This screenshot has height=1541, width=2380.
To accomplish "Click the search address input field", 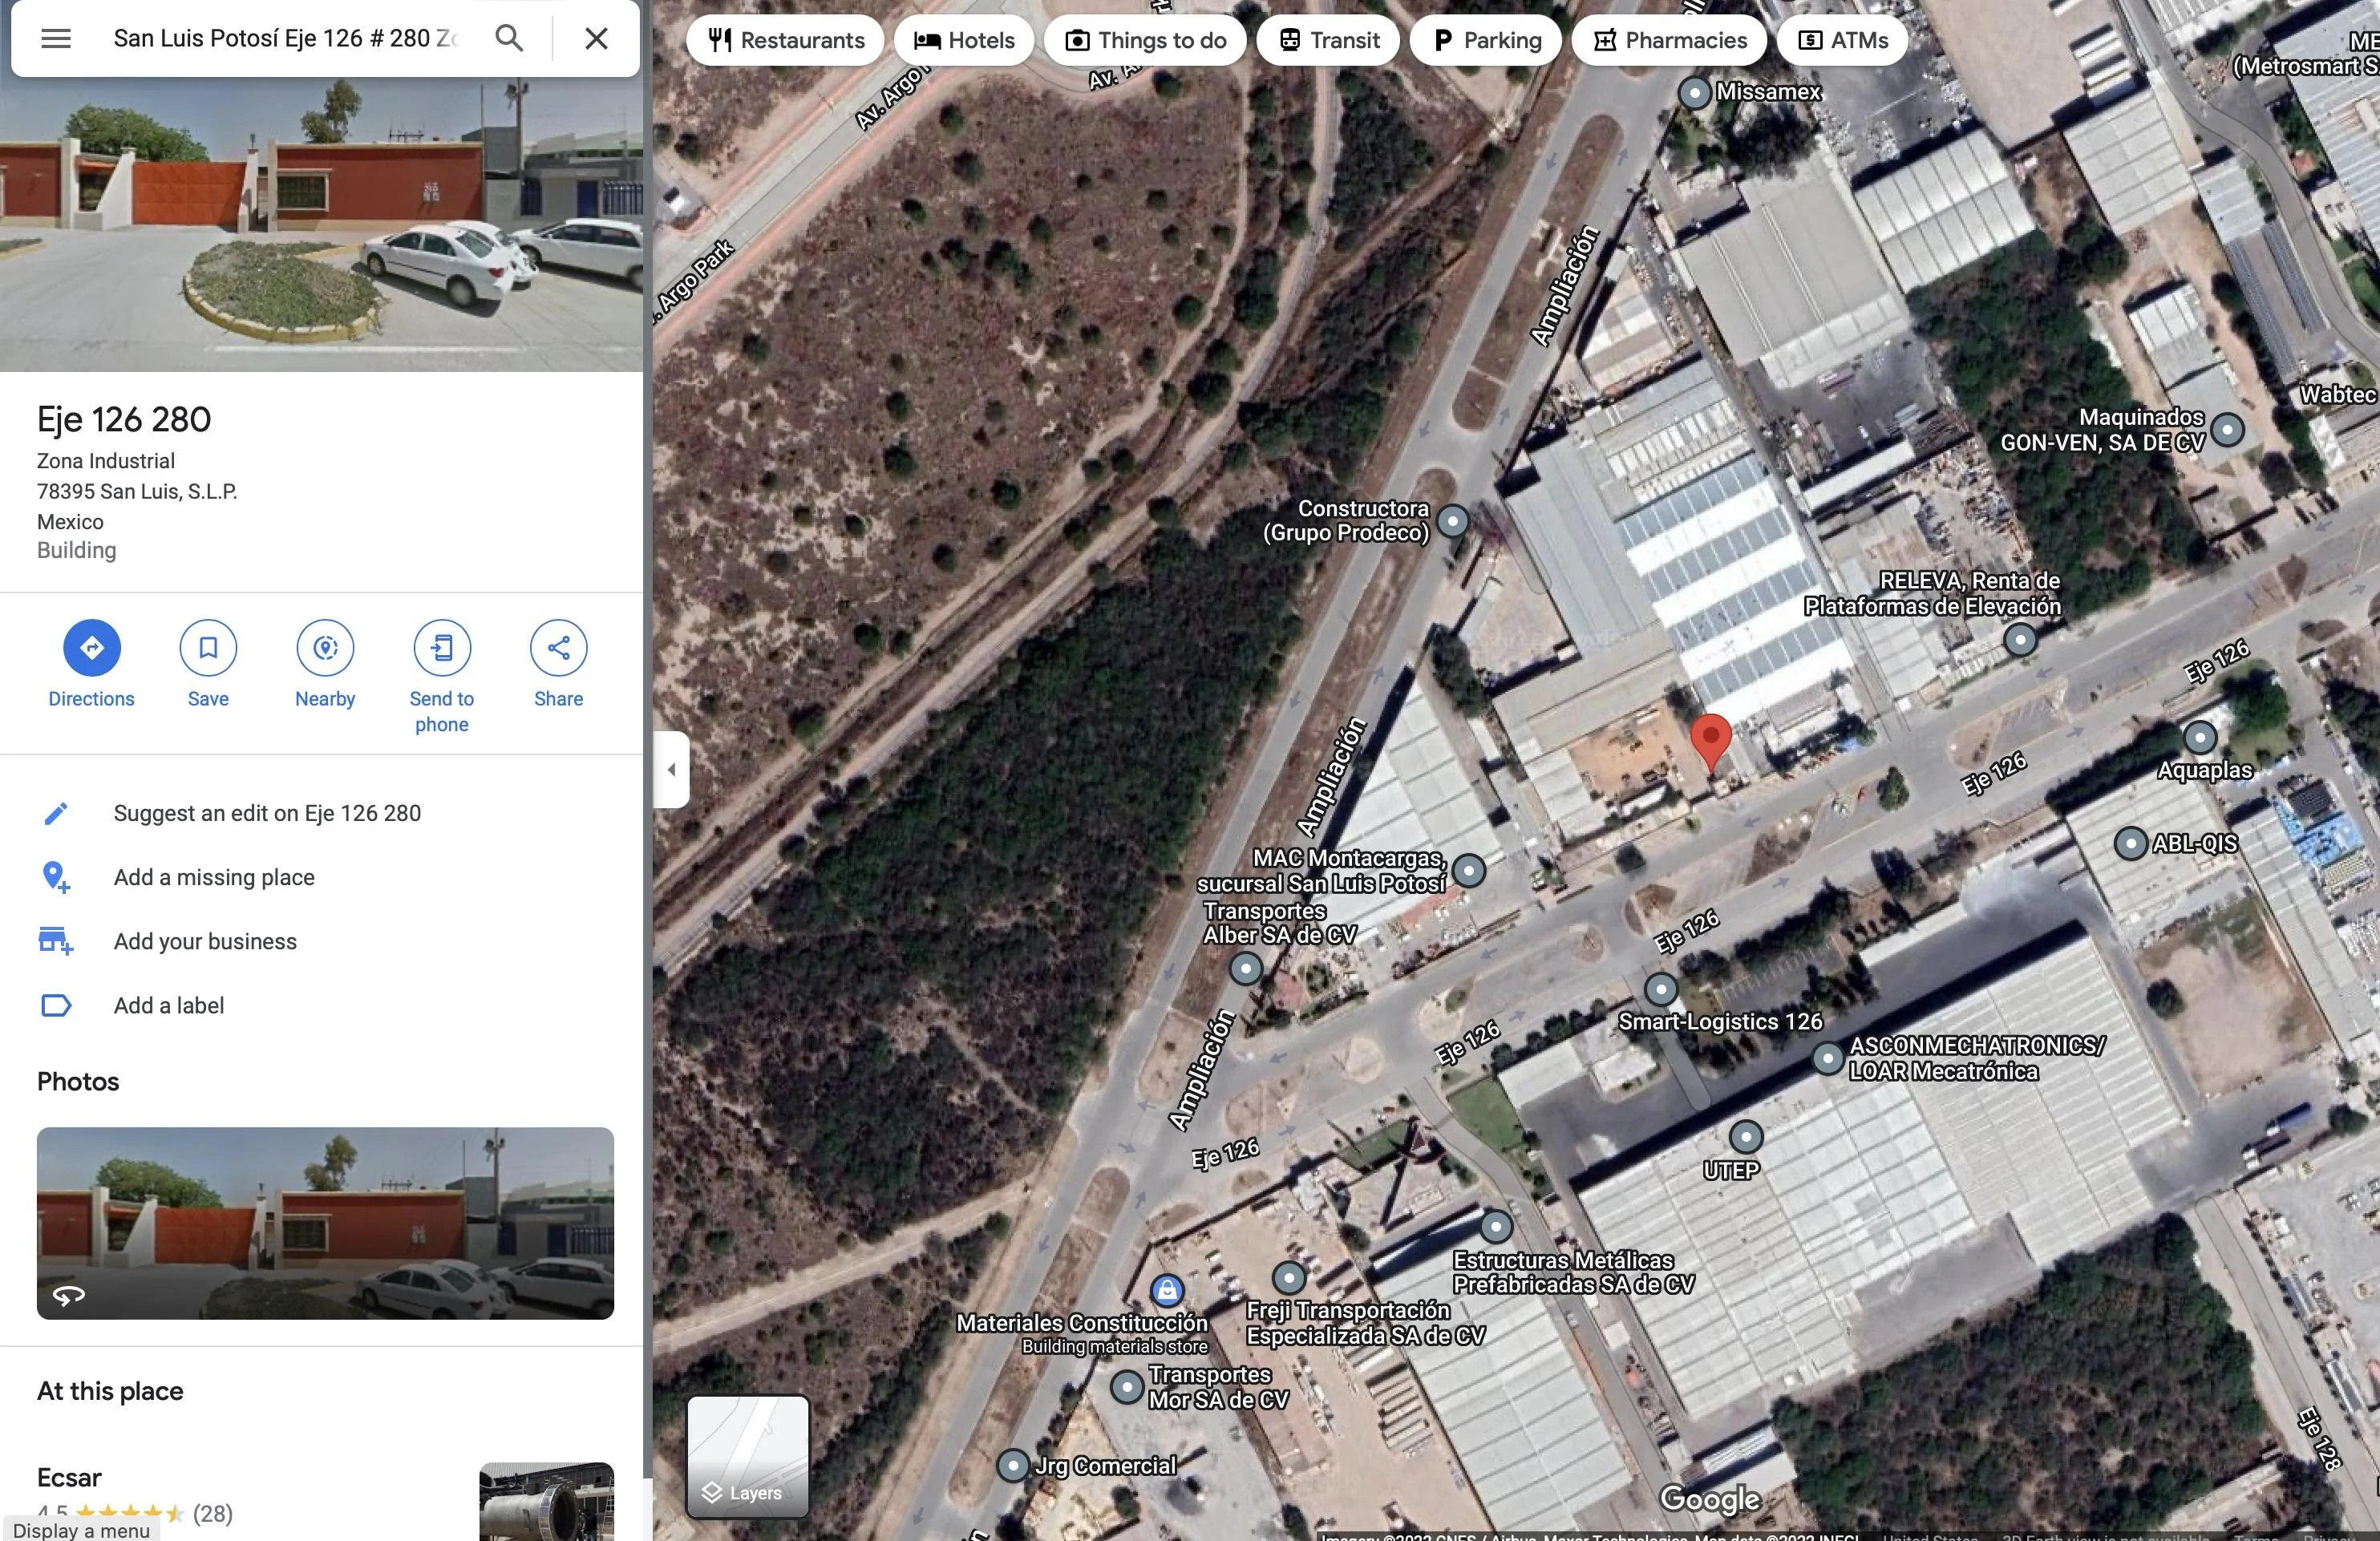I will pos(285,39).
